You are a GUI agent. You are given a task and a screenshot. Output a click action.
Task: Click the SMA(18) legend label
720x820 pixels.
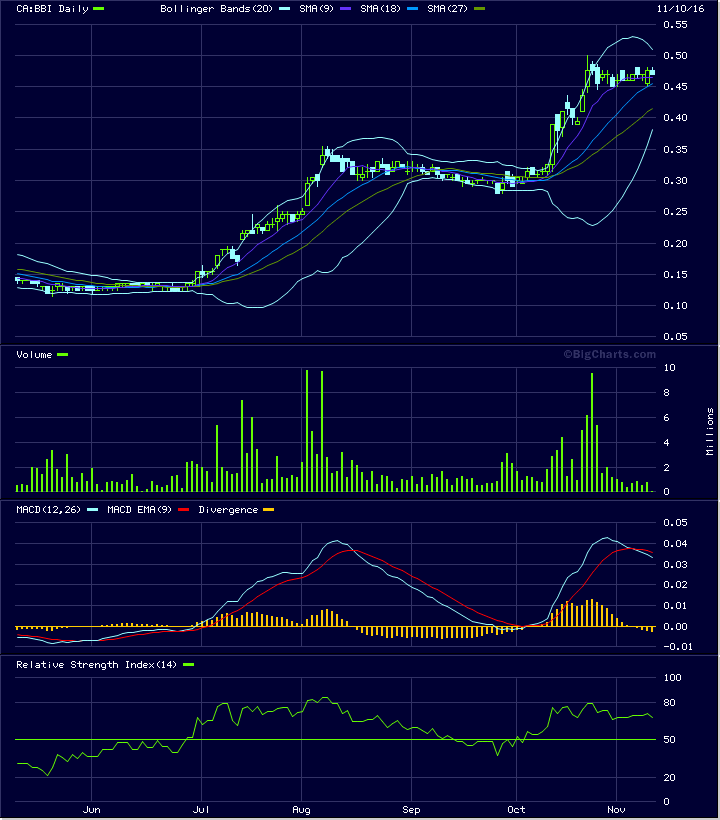(380, 9)
